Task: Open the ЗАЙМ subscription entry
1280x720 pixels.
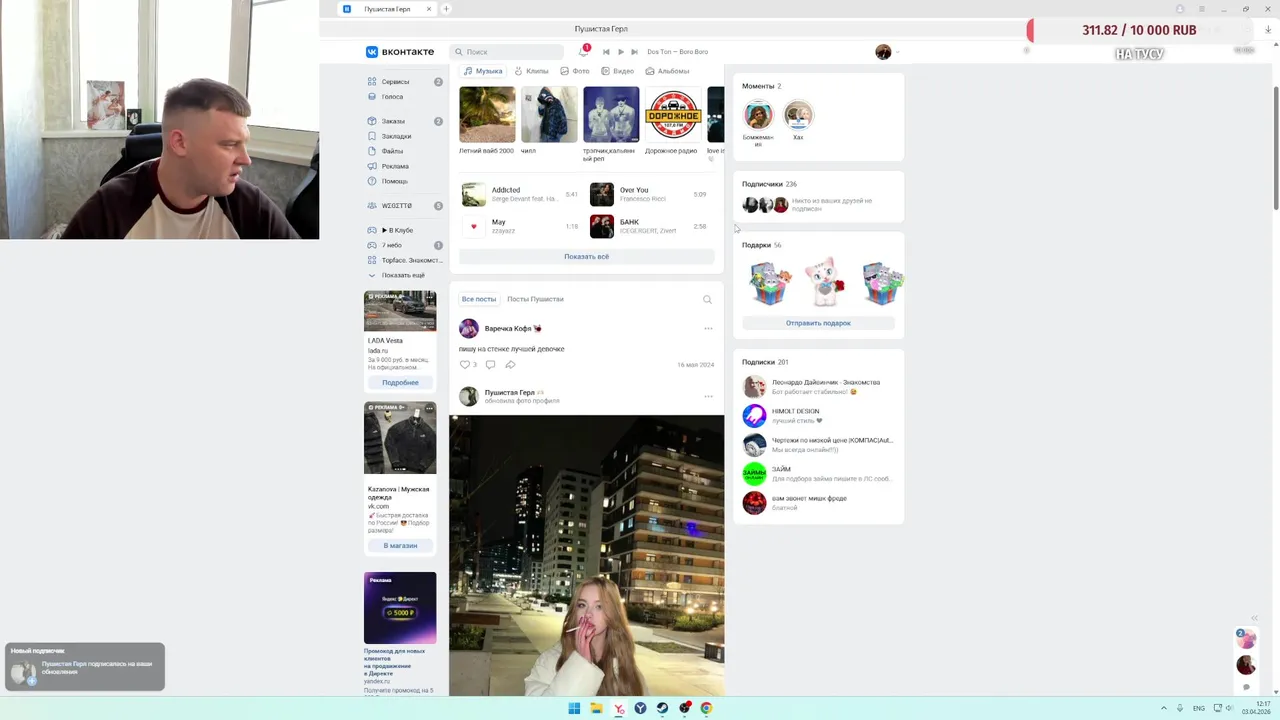Action: (820, 474)
